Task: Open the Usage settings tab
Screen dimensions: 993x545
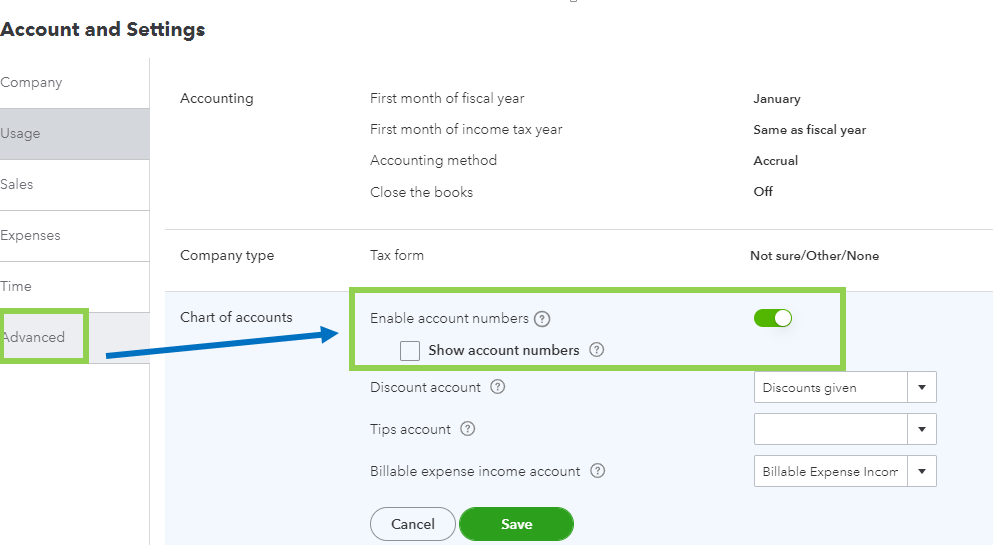Action: (x=22, y=134)
